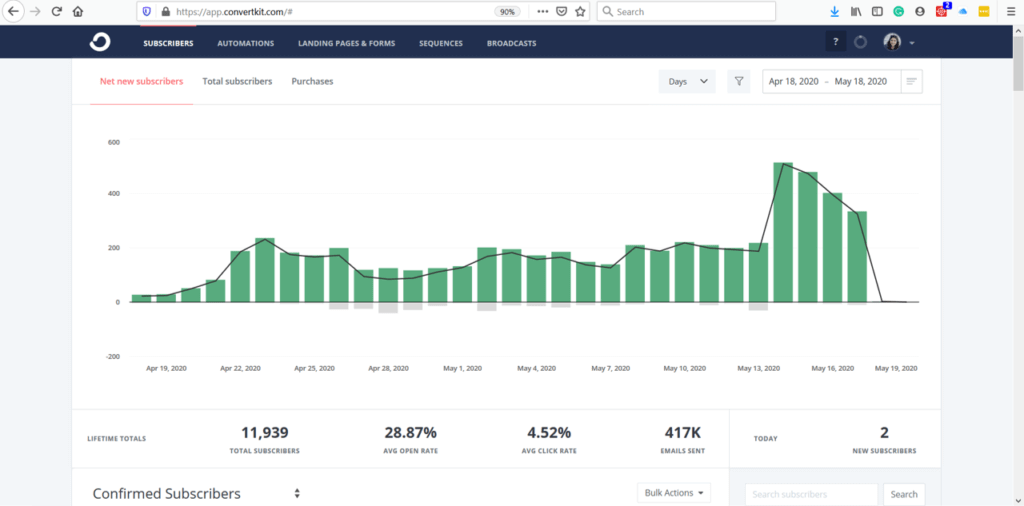Open the help question mark icon
The width and height of the screenshot is (1024, 506).
tap(835, 42)
